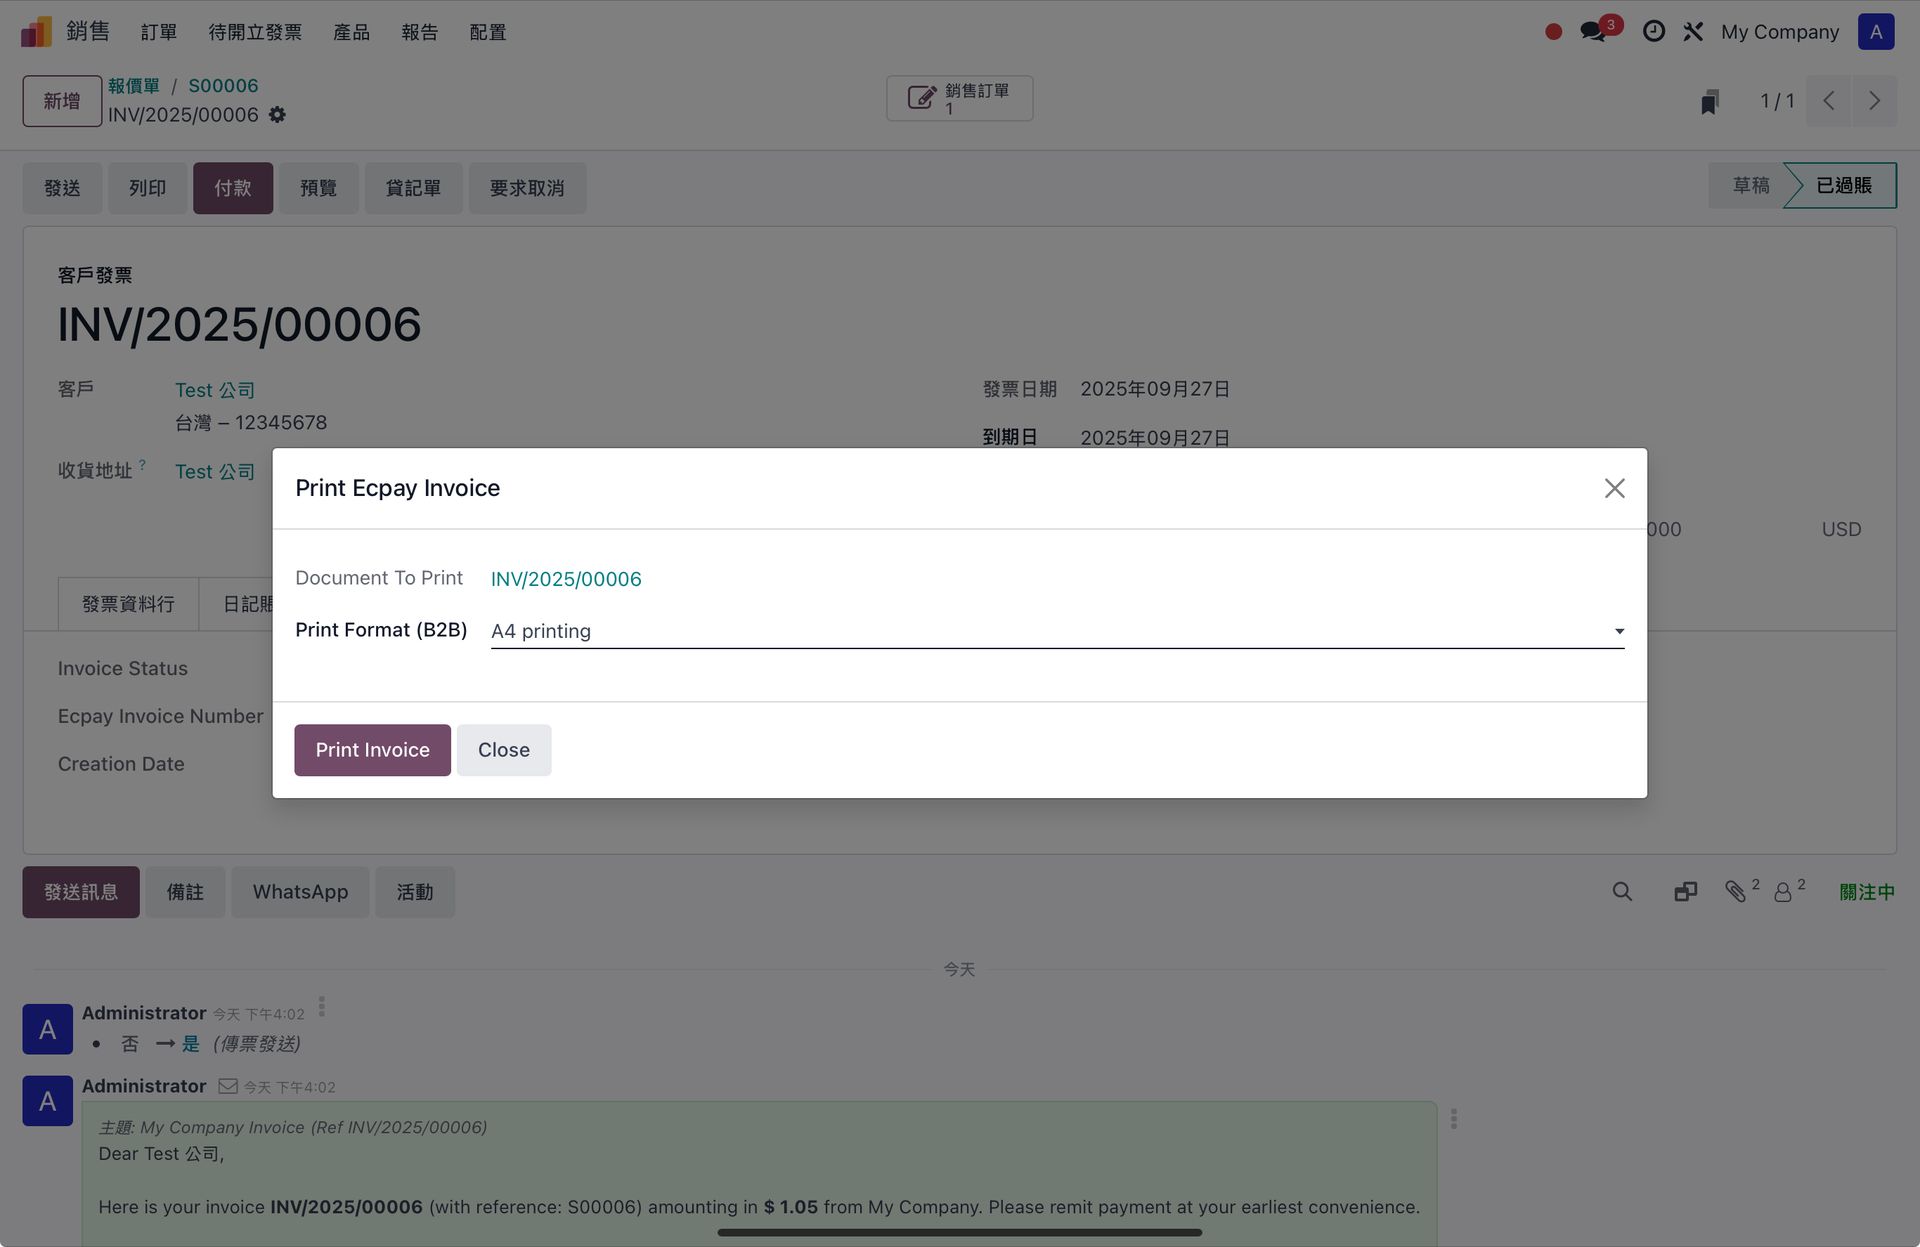Open the INV/2025/00006 document link
Viewport: 1920px width, 1247px height.
point(566,579)
